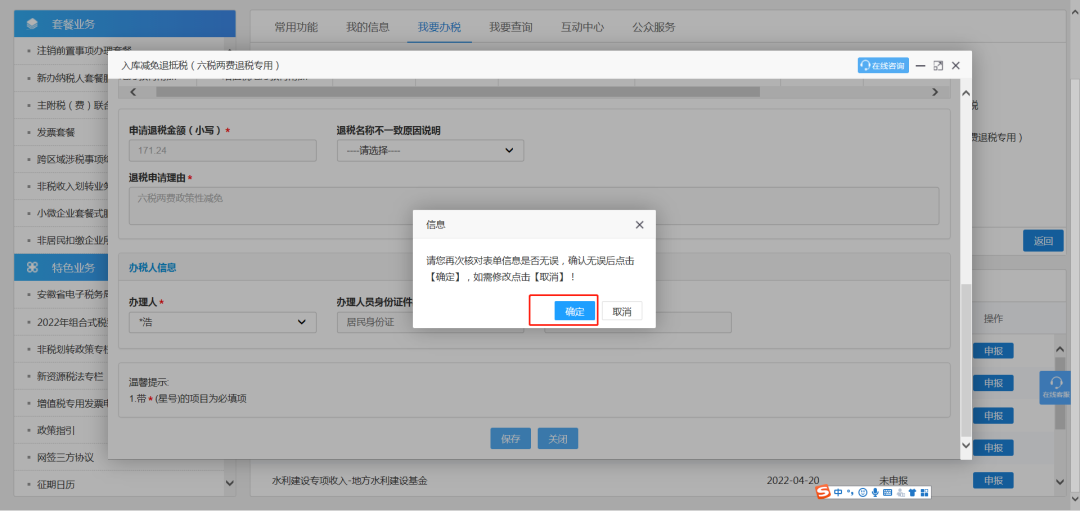Screen dimensions: 1080x511
Task: Click dialog vertical scrollbar up arrow
Action: (966, 93)
